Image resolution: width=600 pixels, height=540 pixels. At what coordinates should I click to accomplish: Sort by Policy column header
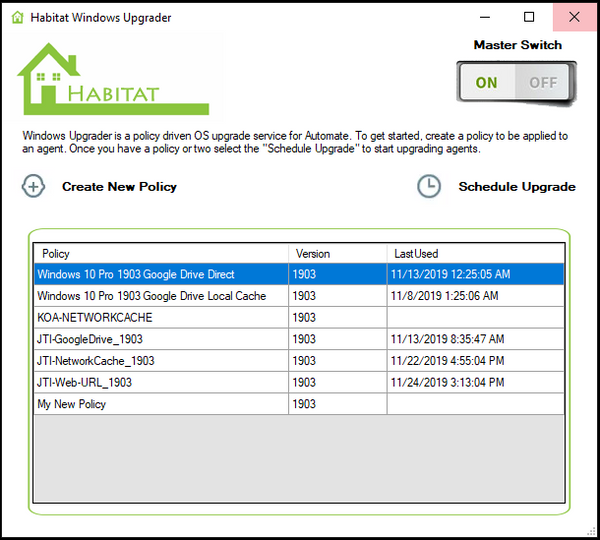click(x=161, y=253)
